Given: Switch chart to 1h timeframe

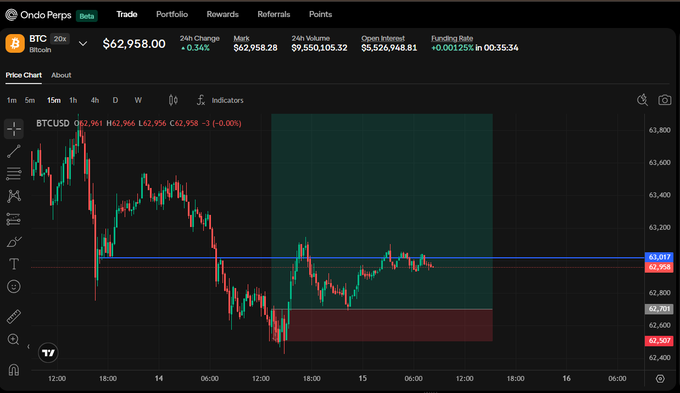Looking at the screenshot, I should [73, 100].
